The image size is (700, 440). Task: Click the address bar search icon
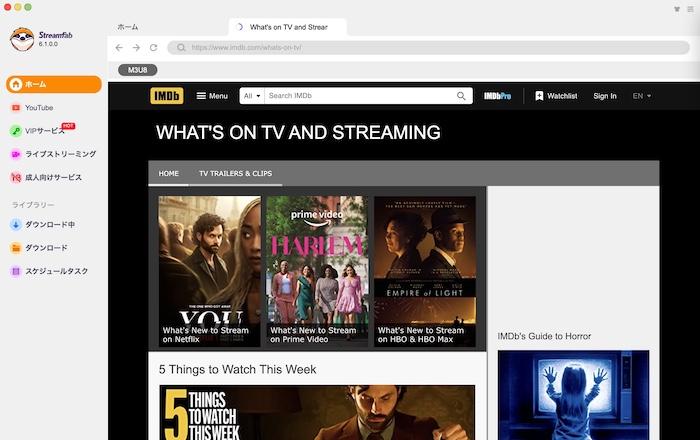(x=181, y=47)
